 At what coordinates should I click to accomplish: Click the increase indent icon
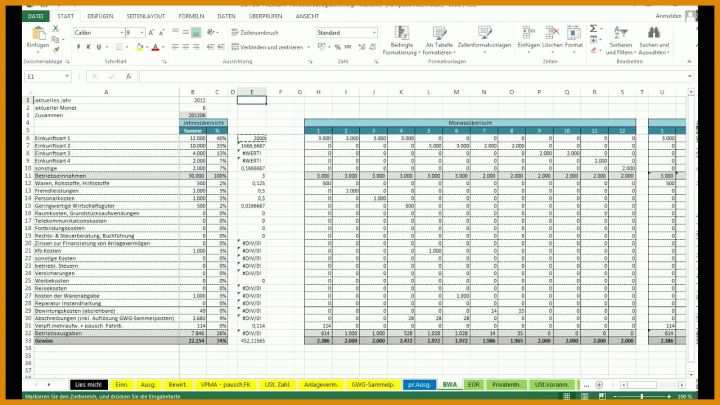221,47
